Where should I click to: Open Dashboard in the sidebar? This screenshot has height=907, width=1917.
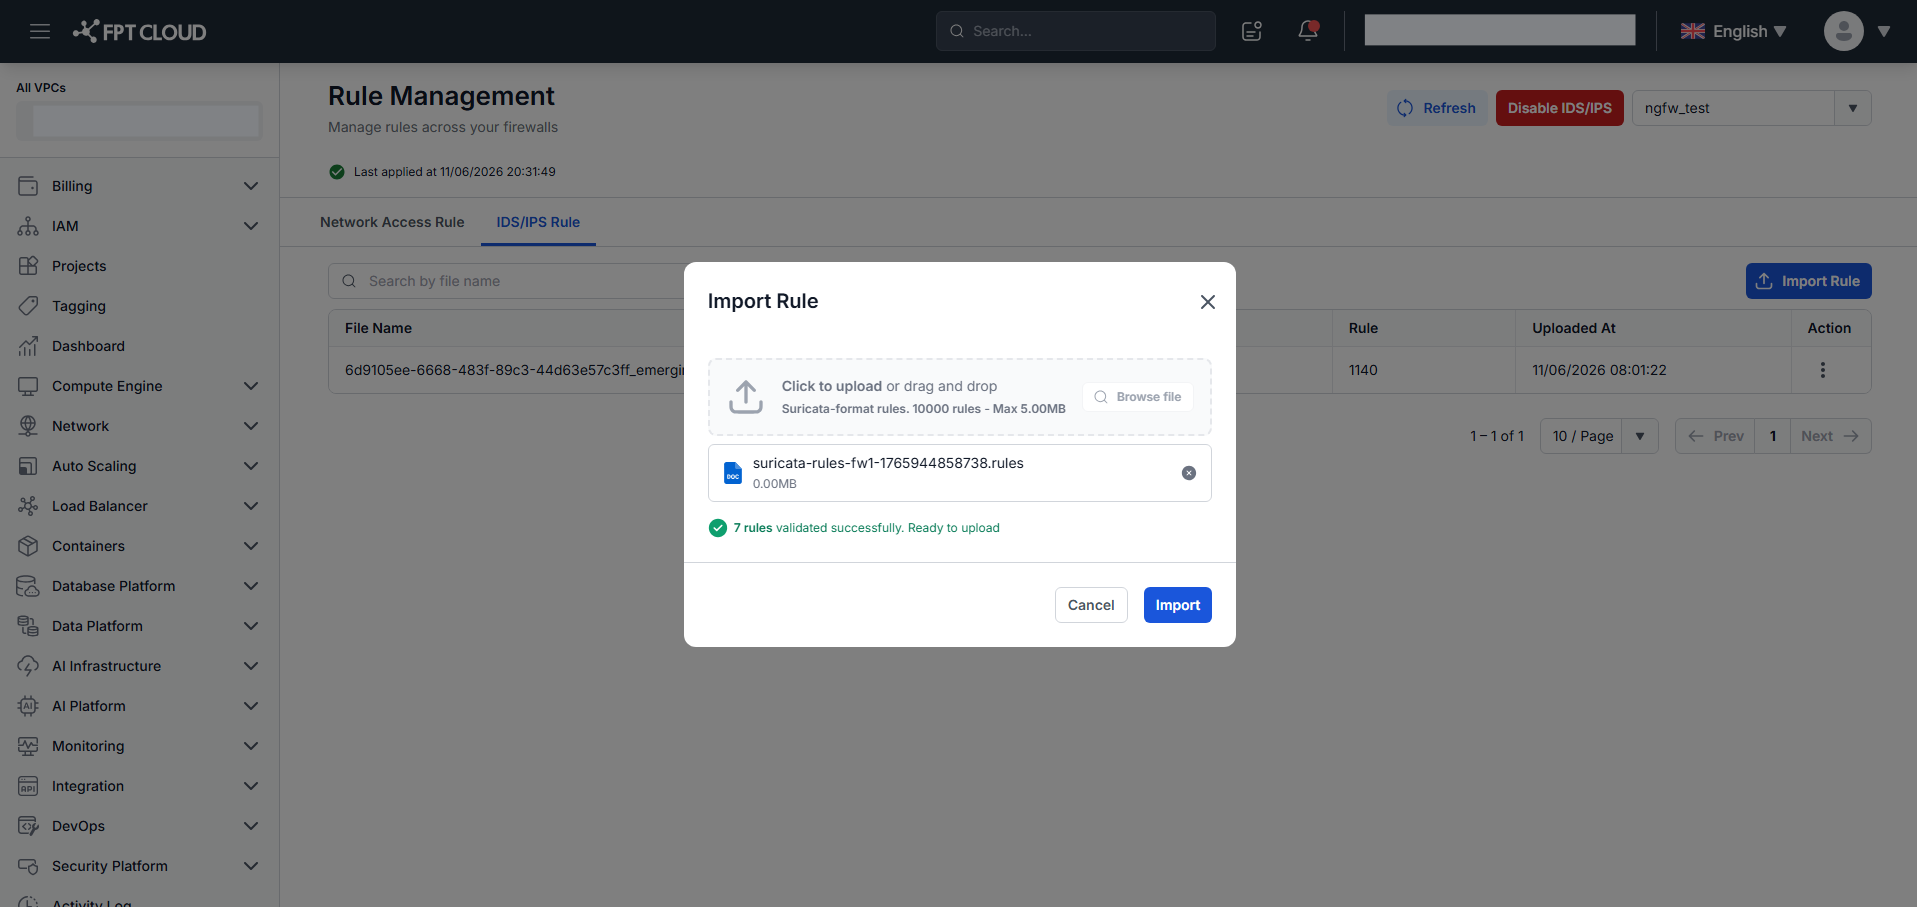[88, 346]
